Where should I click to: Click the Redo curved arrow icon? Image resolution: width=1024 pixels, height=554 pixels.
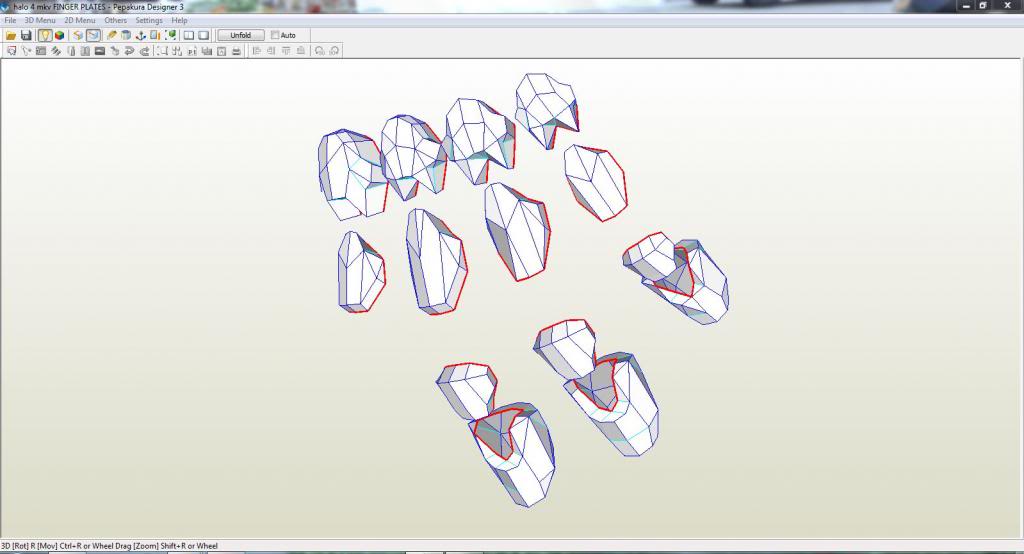click(x=144, y=51)
